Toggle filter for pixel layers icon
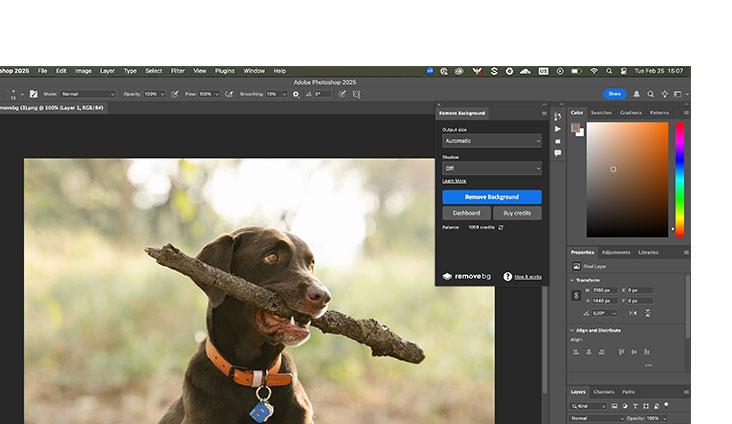732x424 pixels. coord(614,406)
